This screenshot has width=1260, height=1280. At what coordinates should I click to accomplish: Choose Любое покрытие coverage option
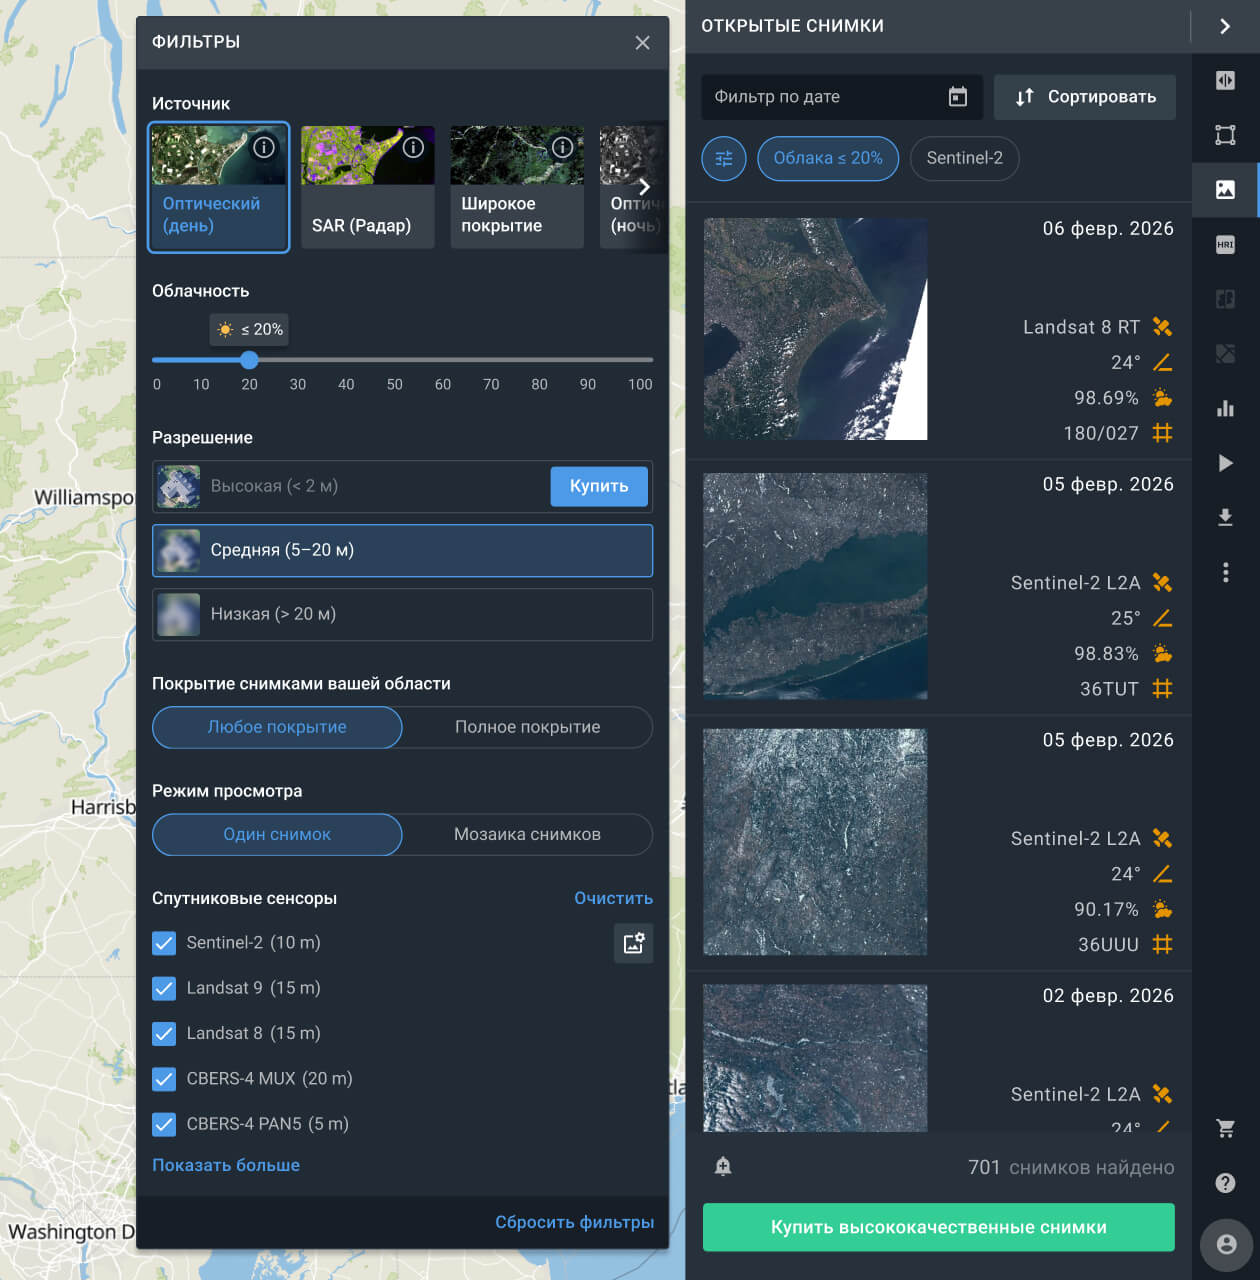pyautogui.click(x=277, y=727)
